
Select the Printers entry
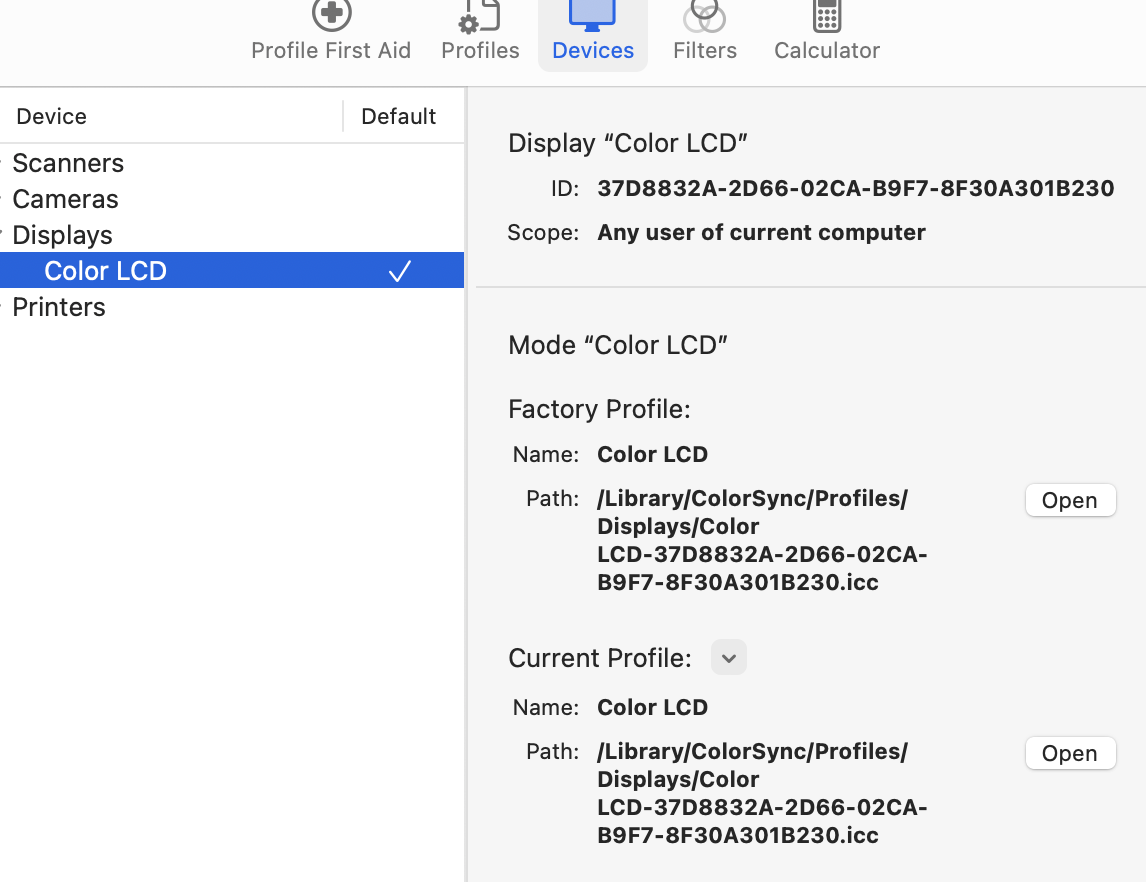pyautogui.click(x=58, y=307)
